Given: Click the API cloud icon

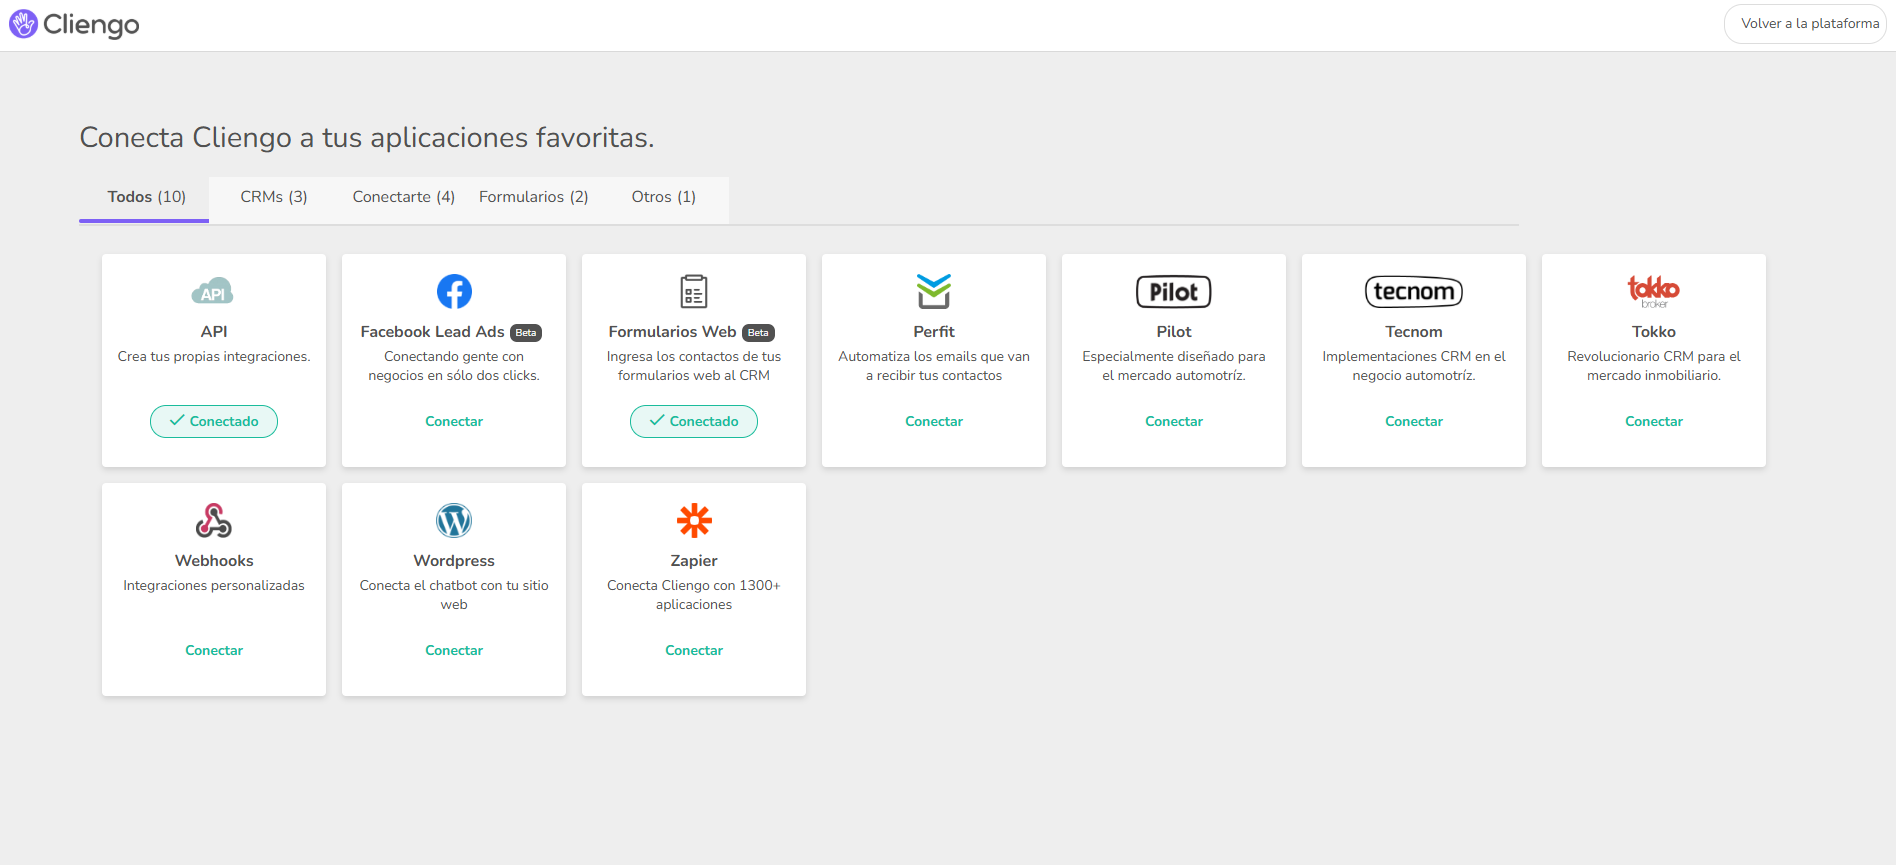Looking at the screenshot, I should click(x=213, y=291).
